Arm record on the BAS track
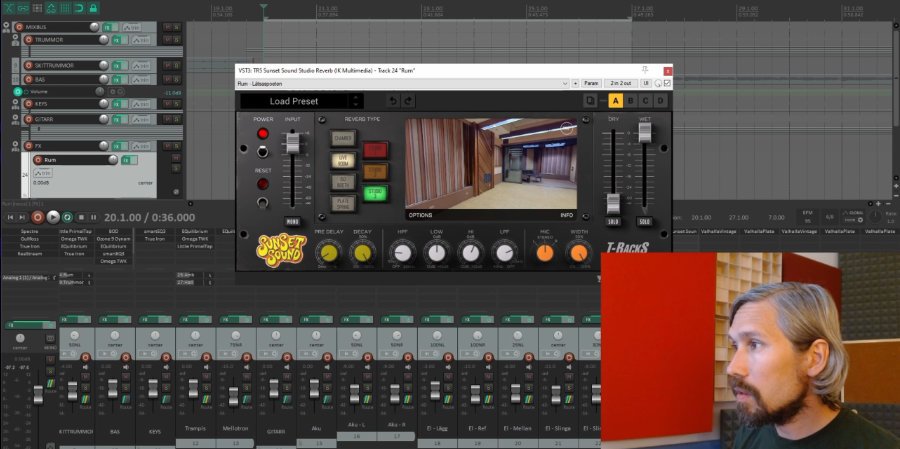This screenshot has height=449, width=900. 29,79
